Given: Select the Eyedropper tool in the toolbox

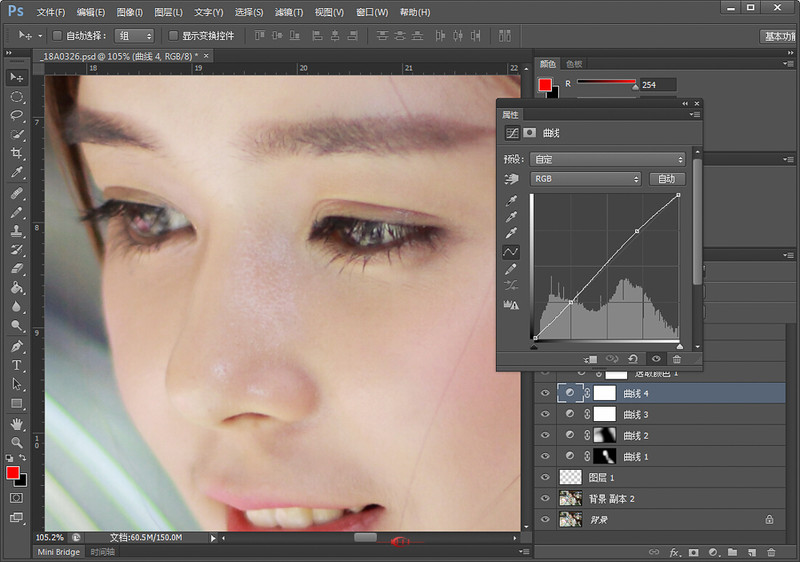Looking at the screenshot, I should click(x=17, y=172).
